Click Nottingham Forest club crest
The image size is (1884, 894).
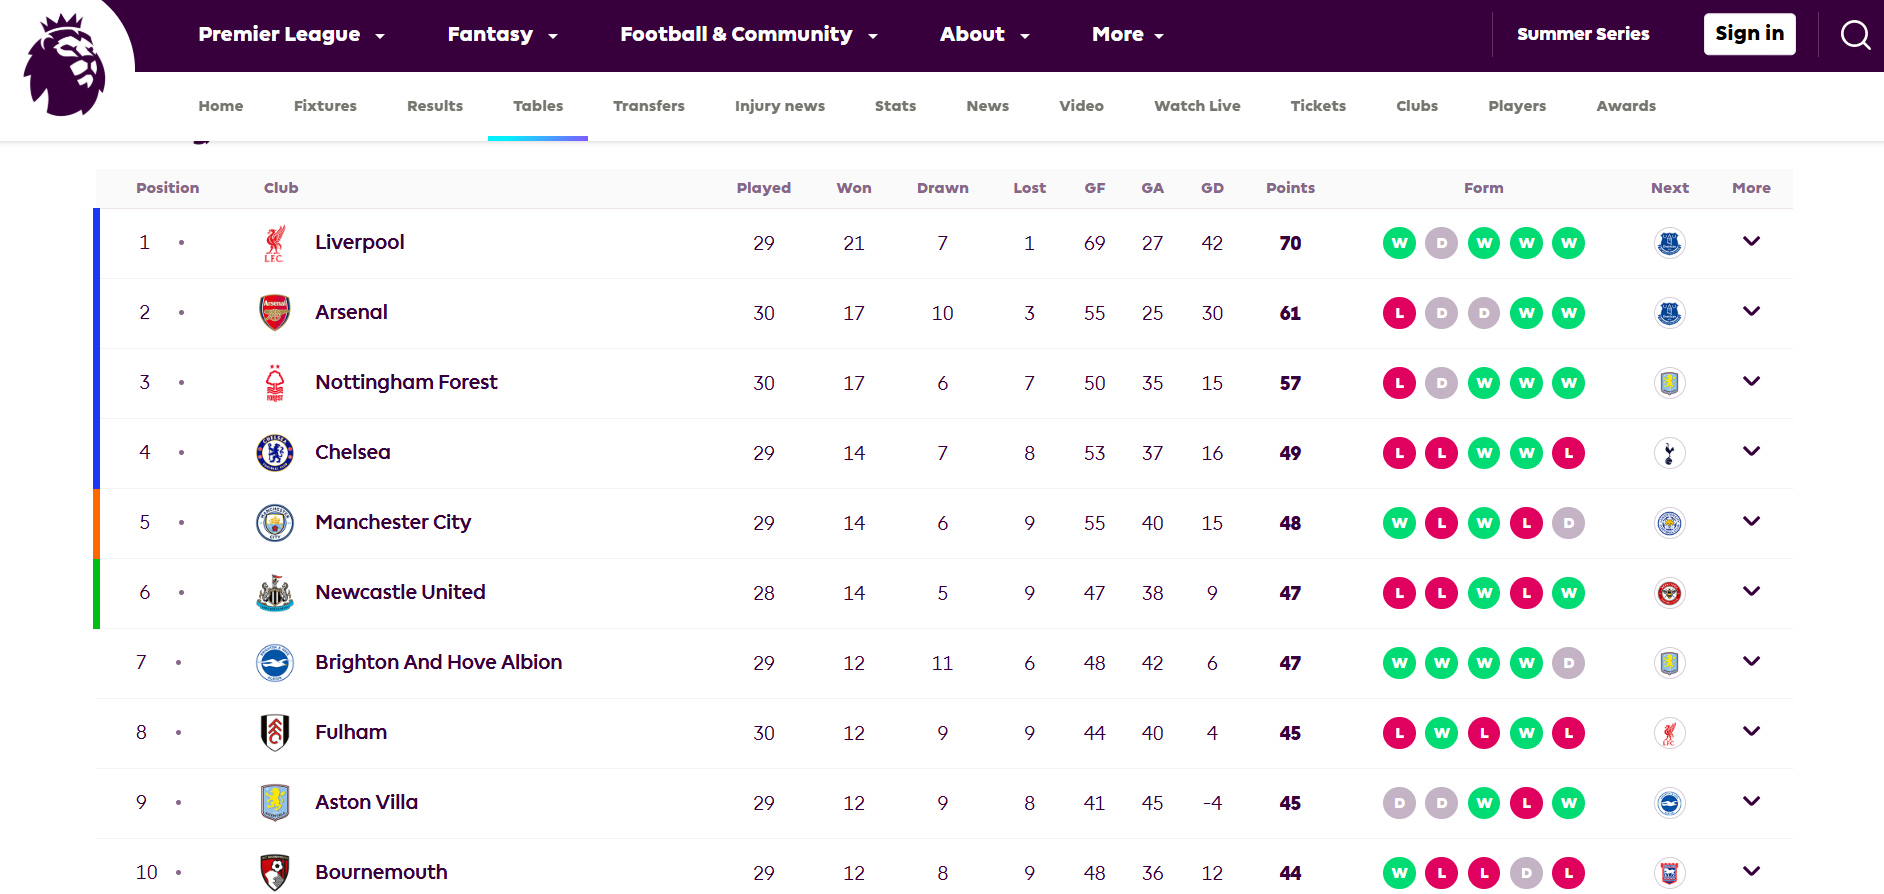pyautogui.click(x=274, y=383)
